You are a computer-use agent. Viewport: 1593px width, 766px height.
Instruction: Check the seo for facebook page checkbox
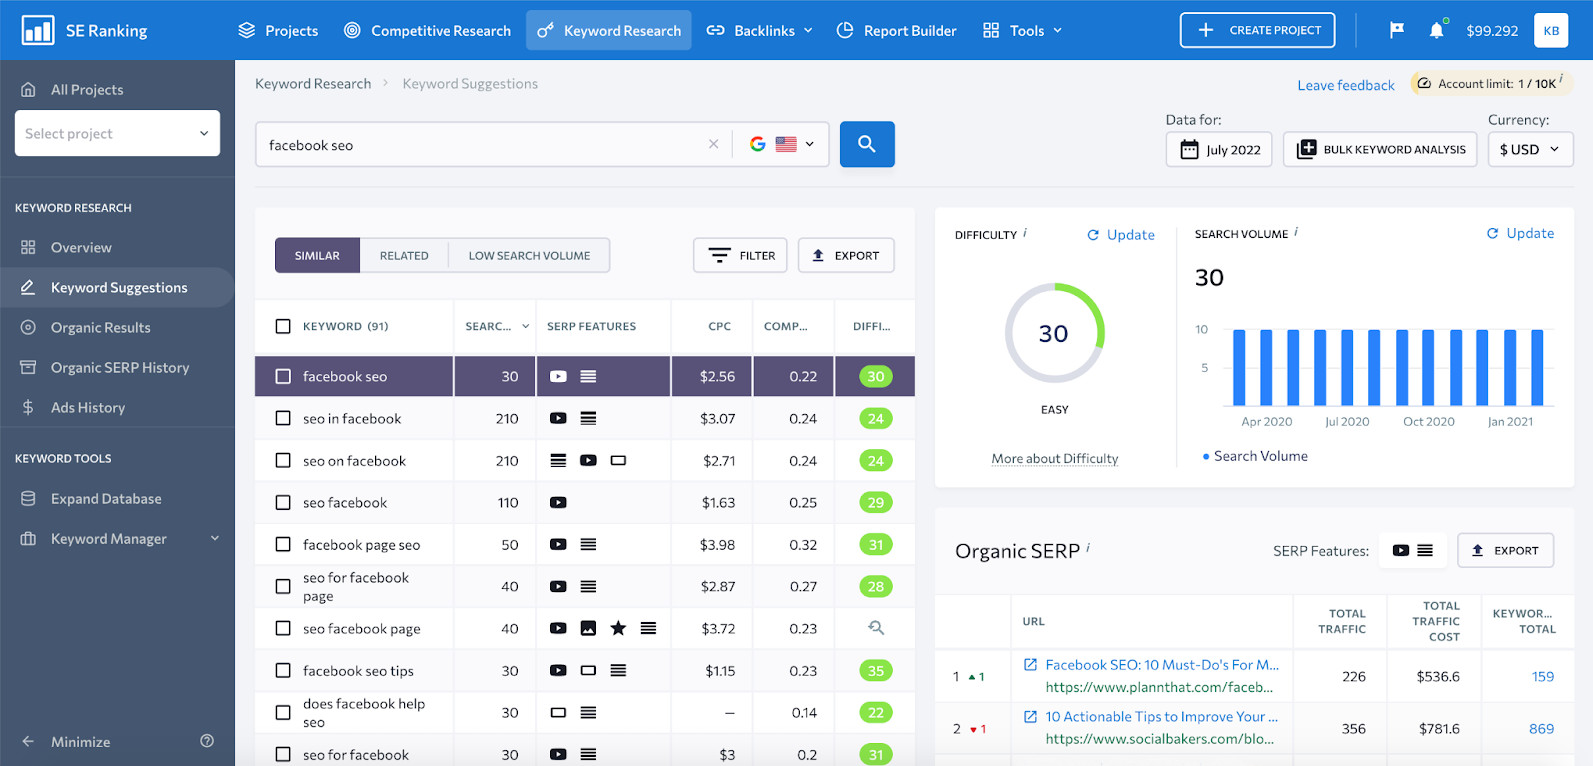point(283,587)
